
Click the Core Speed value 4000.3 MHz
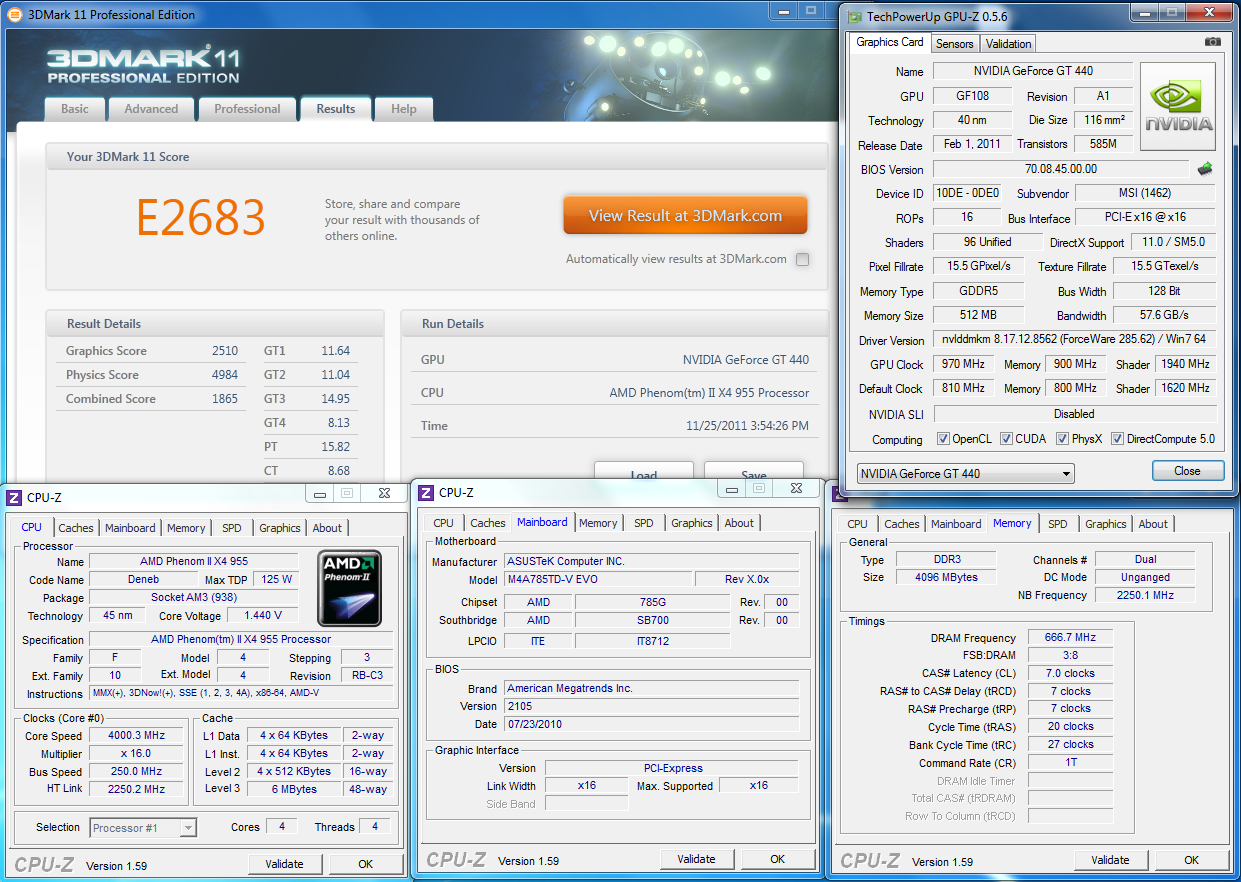coord(136,735)
